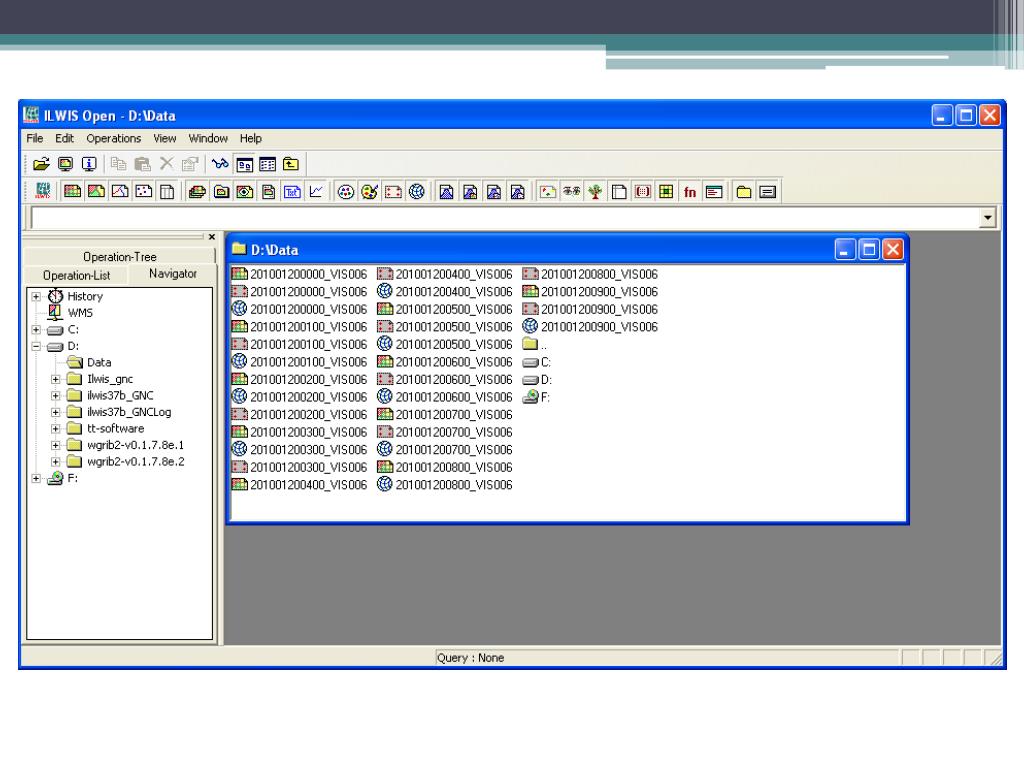Select WMS in the navigator tree
Screen dimensions: 1024x768
(80, 313)
